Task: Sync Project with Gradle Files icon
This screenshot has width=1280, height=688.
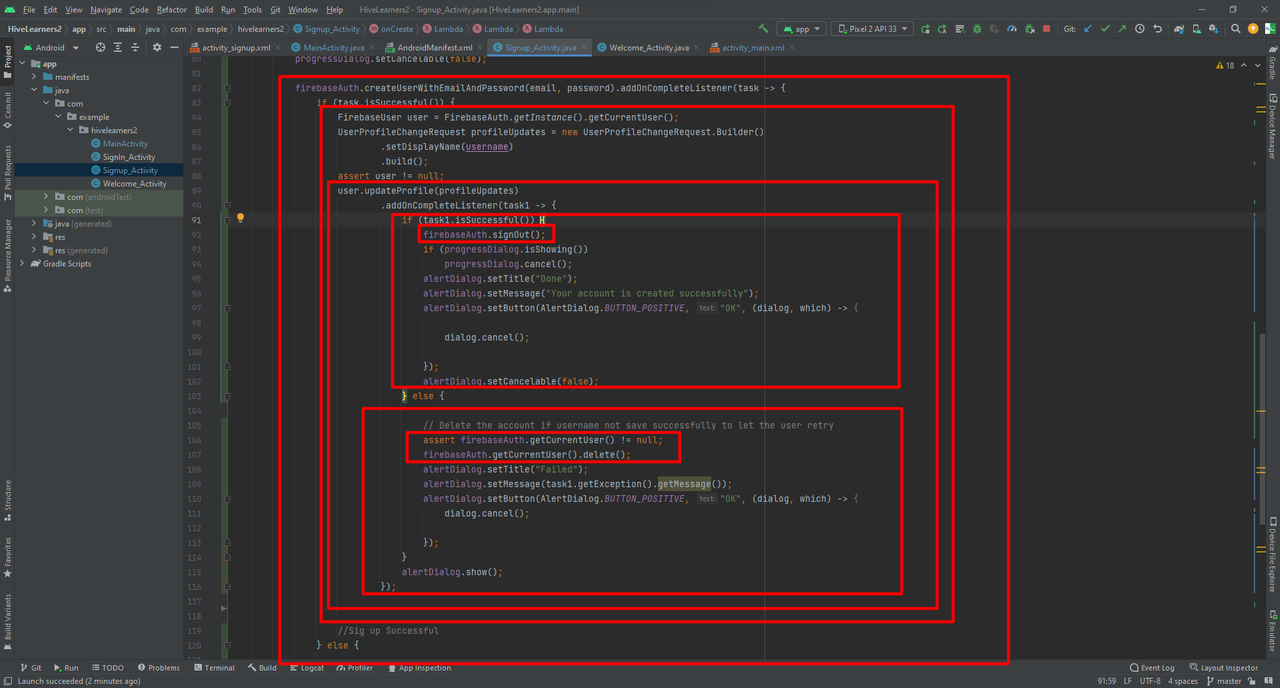Action: (x=1179, y=29)
